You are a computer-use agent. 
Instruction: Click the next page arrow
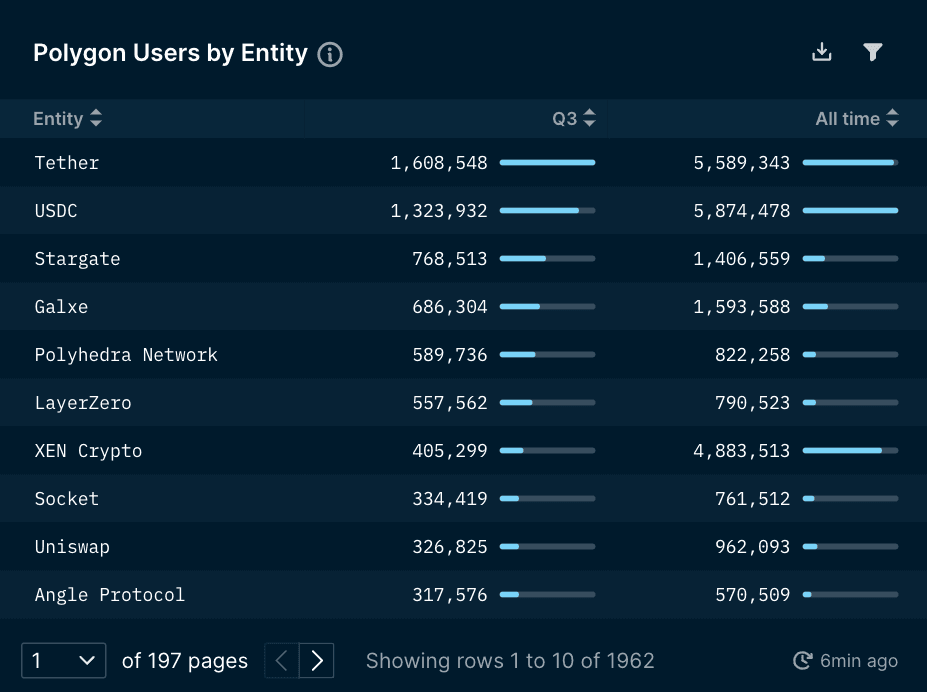(317, 660)
